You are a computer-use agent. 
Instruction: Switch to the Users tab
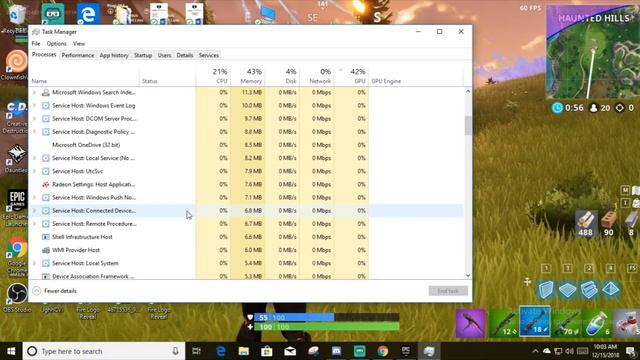(x=164, y=55)
